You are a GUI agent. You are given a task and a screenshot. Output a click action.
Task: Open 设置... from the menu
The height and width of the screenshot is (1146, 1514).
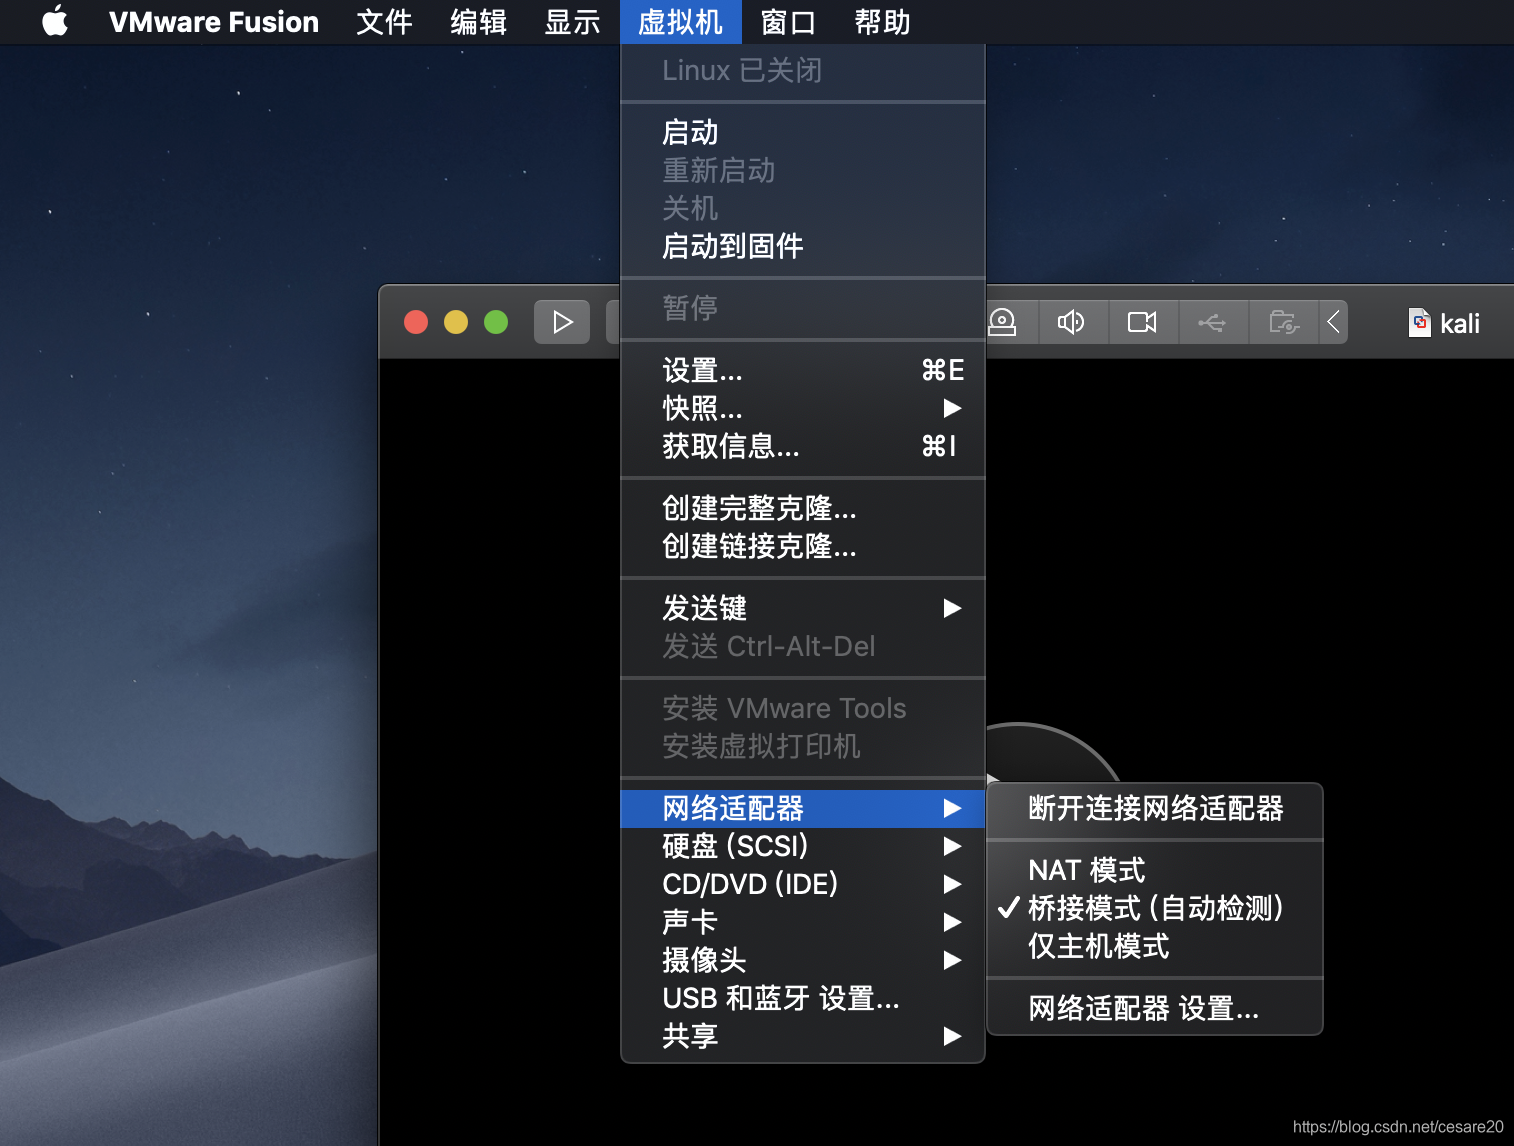pyautogui.click(x=803, y=370)
